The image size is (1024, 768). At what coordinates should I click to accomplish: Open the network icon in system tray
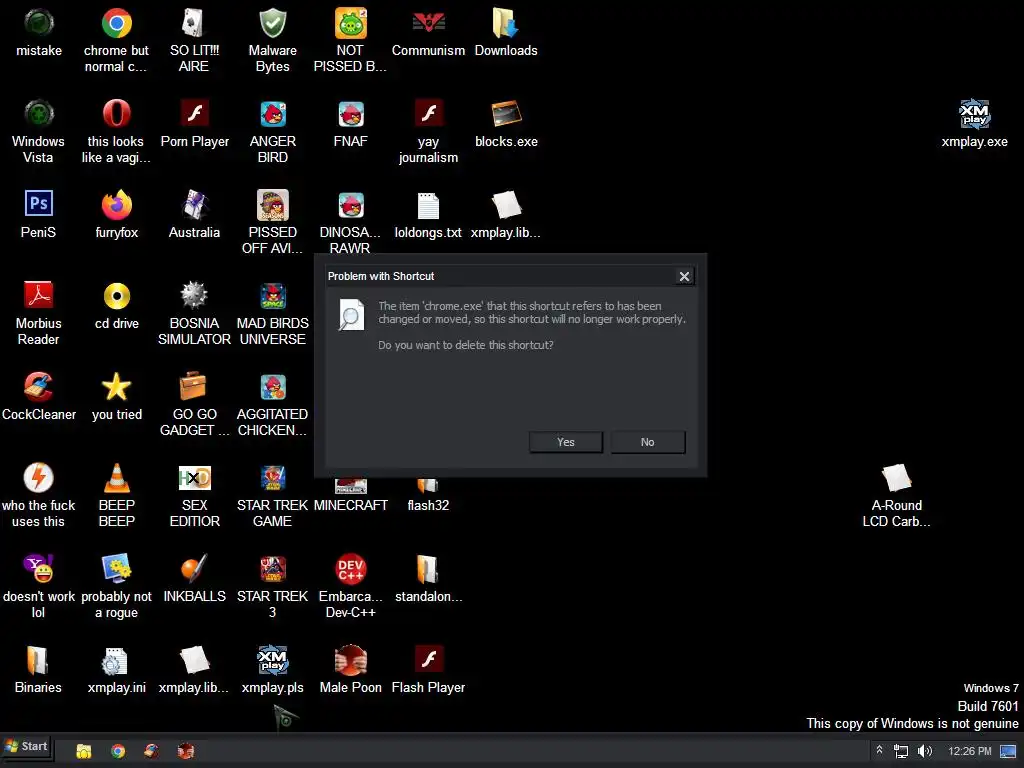901,751
